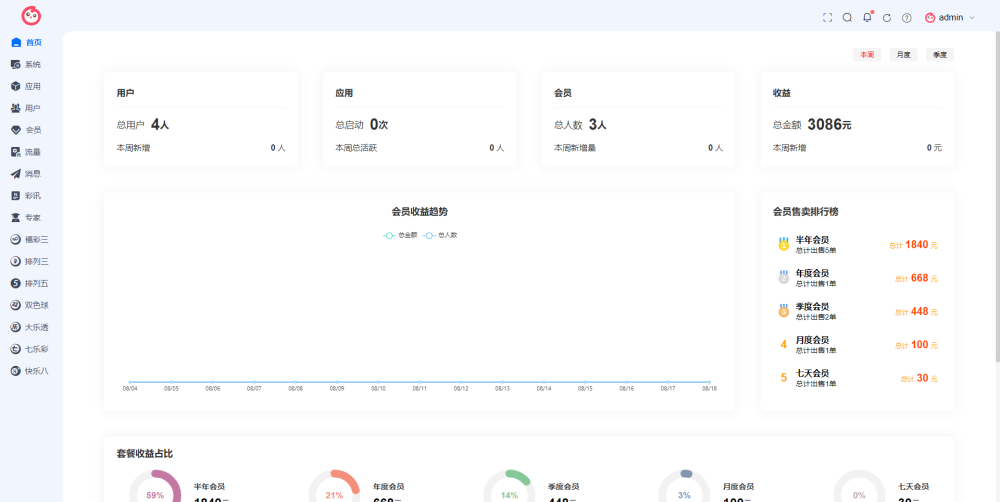Switch to the 月度 range button
Image resolution: width=1000 pixels, height=502 pixels.
pos(903,55)
